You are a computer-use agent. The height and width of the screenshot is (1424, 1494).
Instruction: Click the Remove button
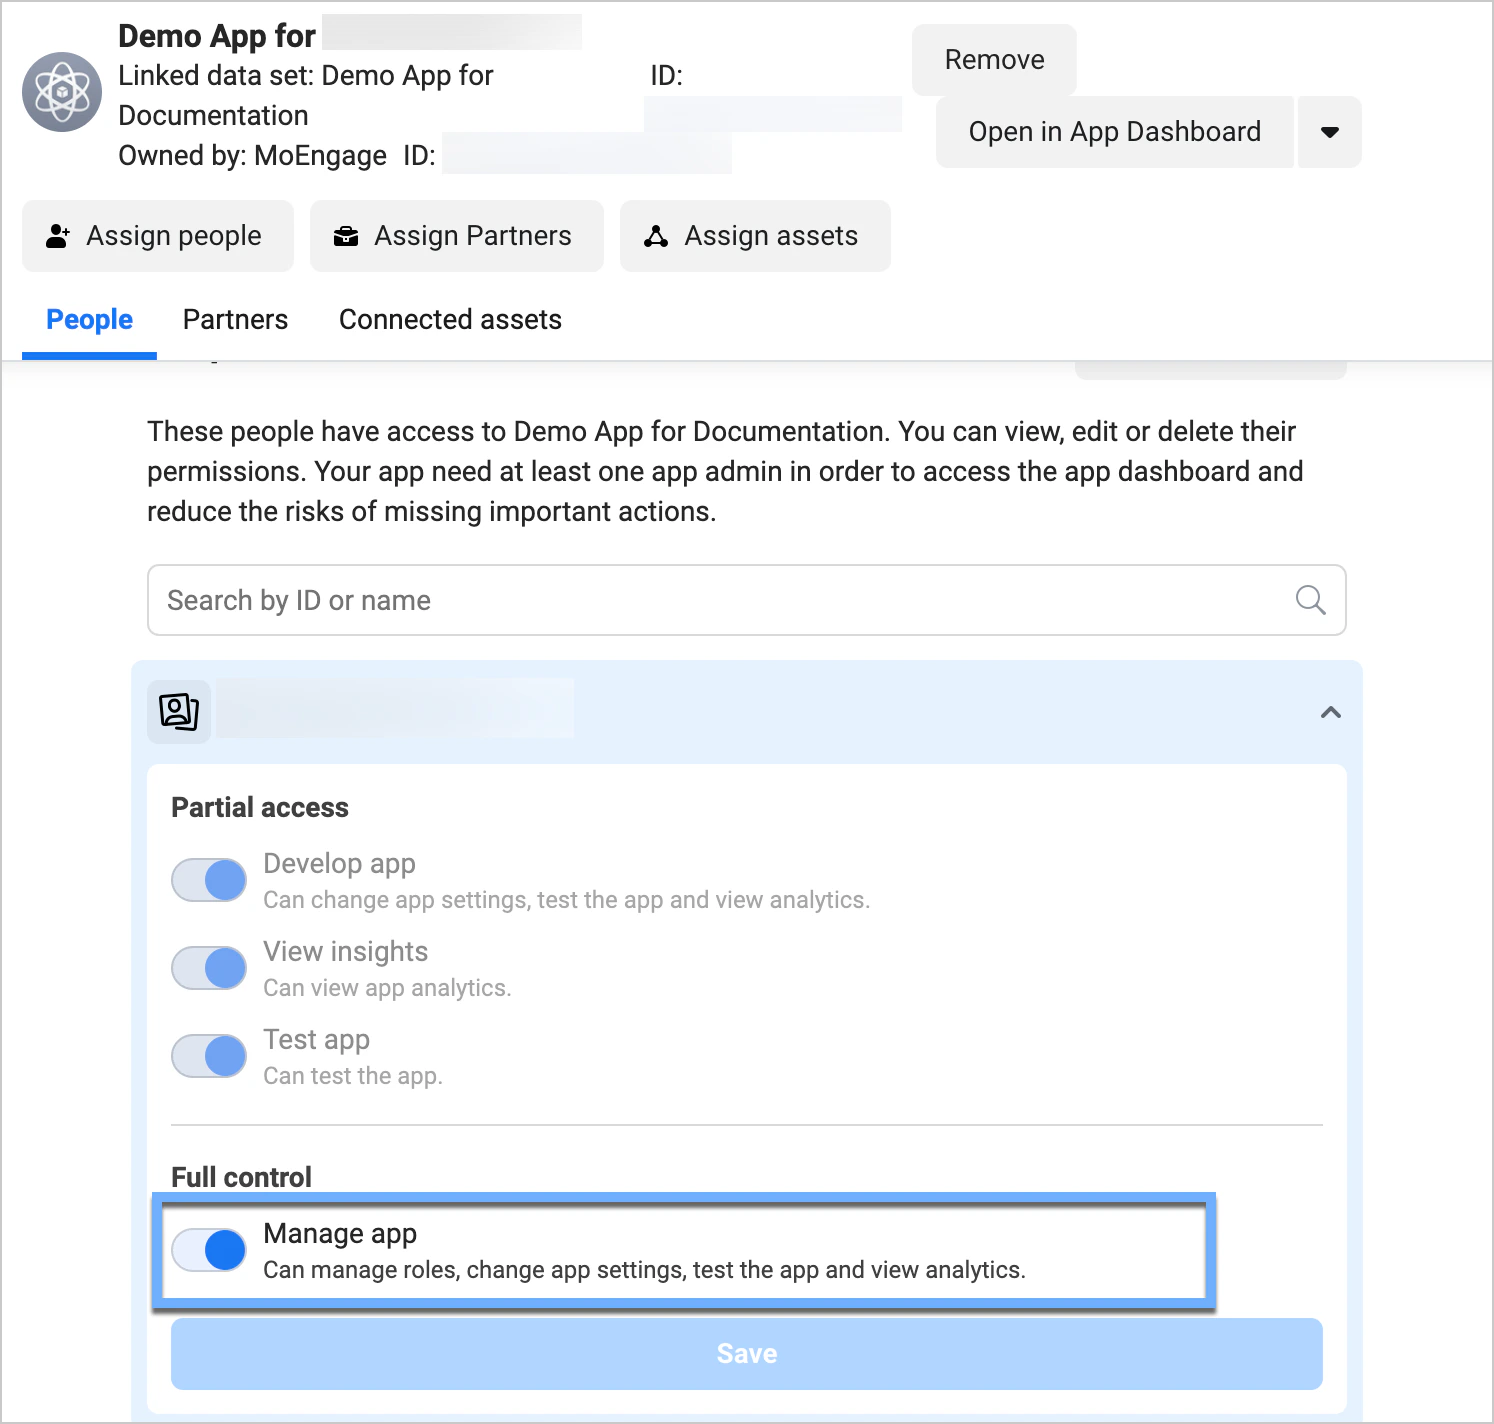[994, 59]
